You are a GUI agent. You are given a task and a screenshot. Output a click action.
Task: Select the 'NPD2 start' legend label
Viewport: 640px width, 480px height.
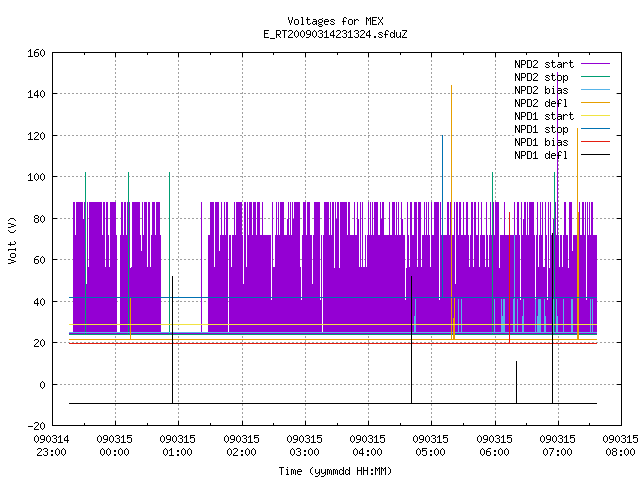pos(544,64)
